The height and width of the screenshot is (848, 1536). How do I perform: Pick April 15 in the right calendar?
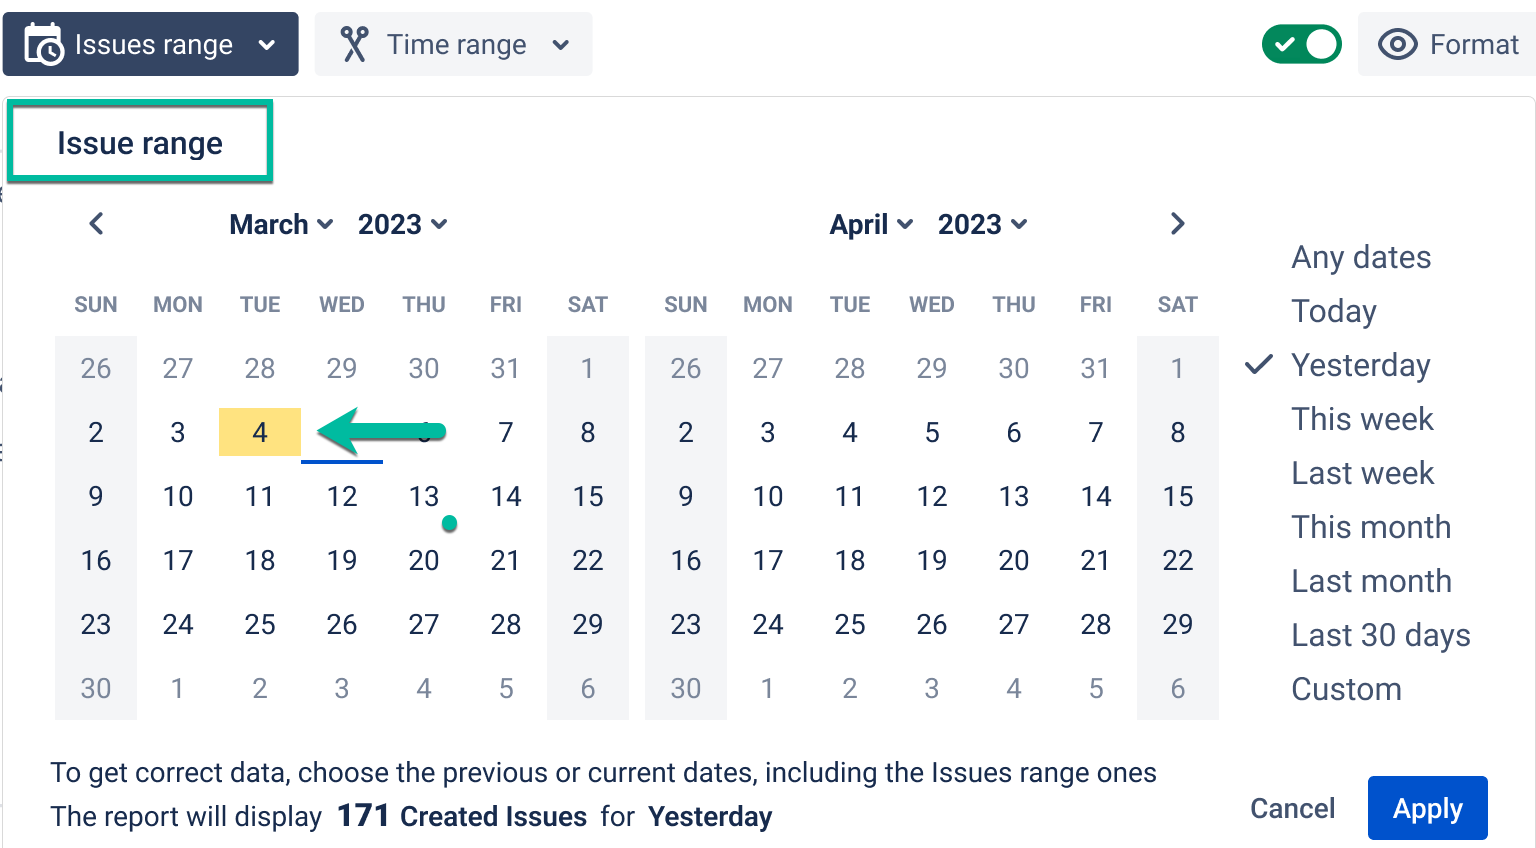(1177, 496)
